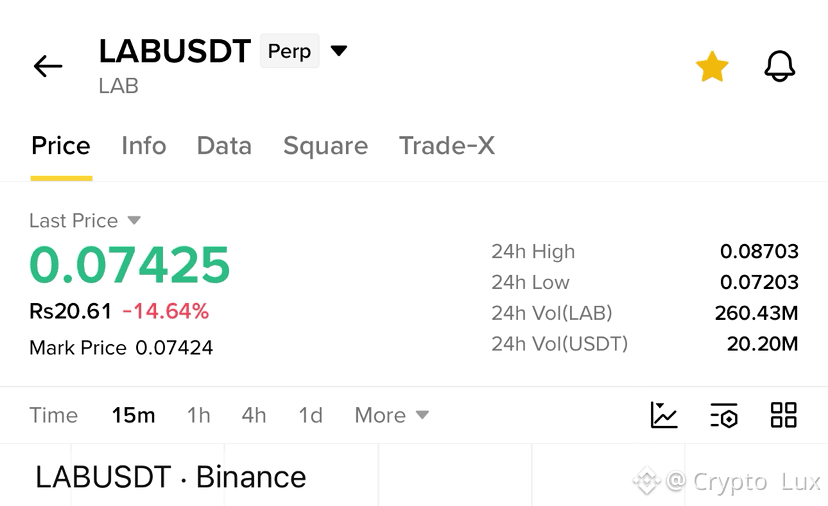Screen dimensions: 828x506
Task: Switch to the Info tab
Action: click(144, 146)
